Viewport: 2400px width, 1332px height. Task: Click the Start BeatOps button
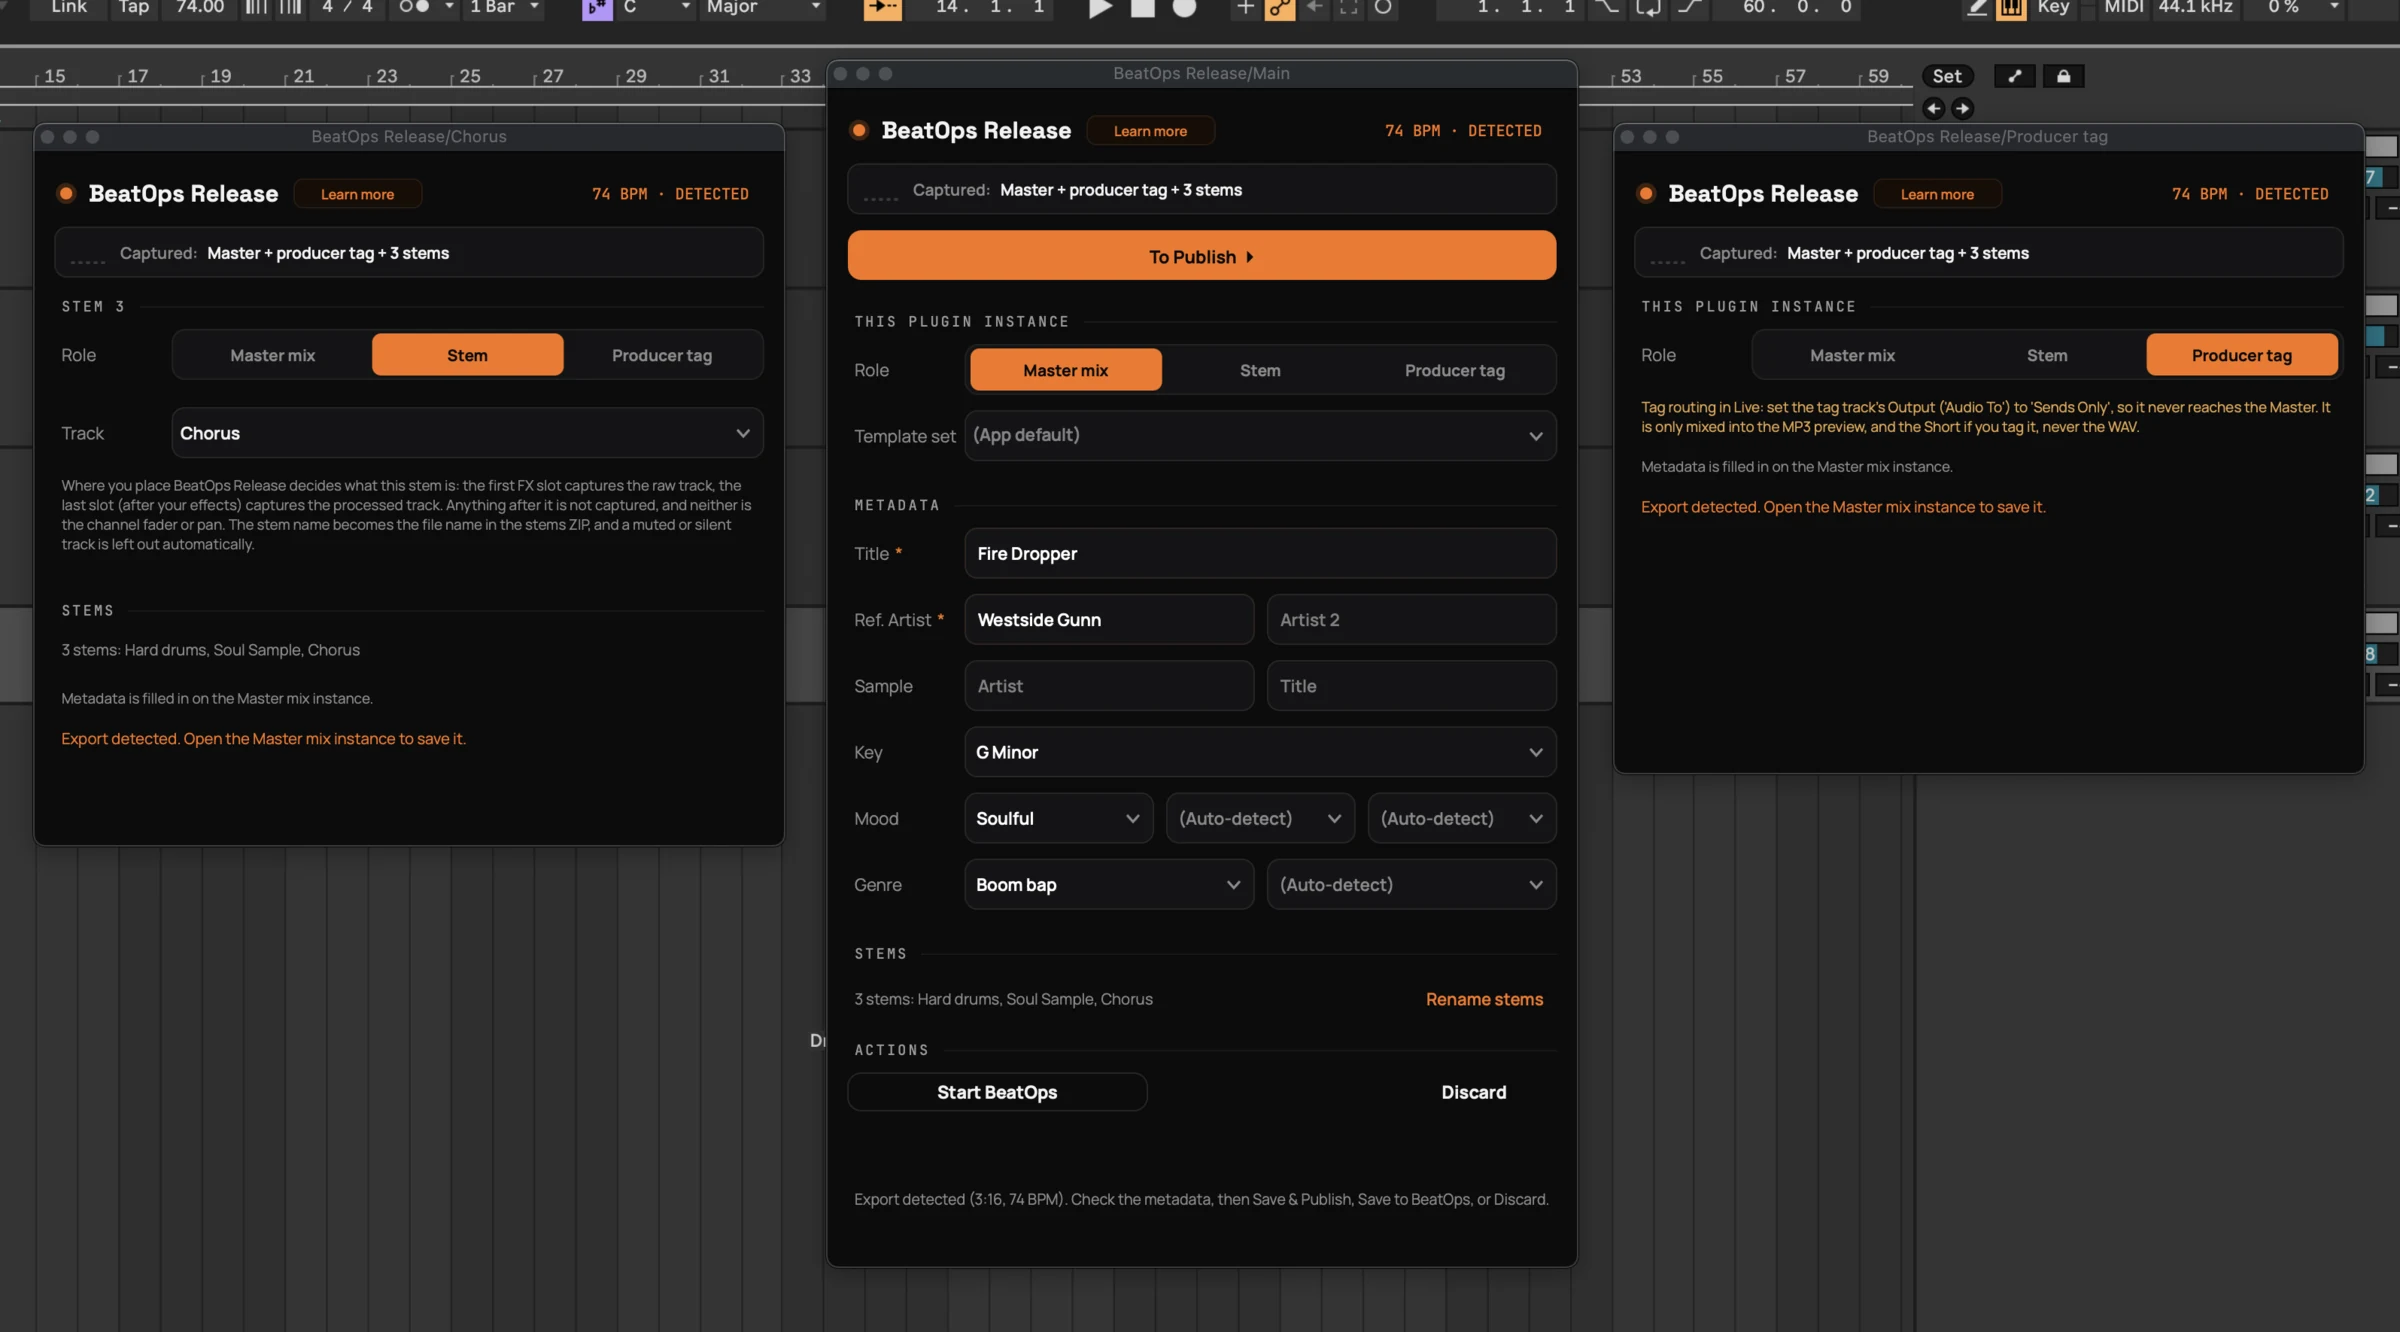(997, 1092)
